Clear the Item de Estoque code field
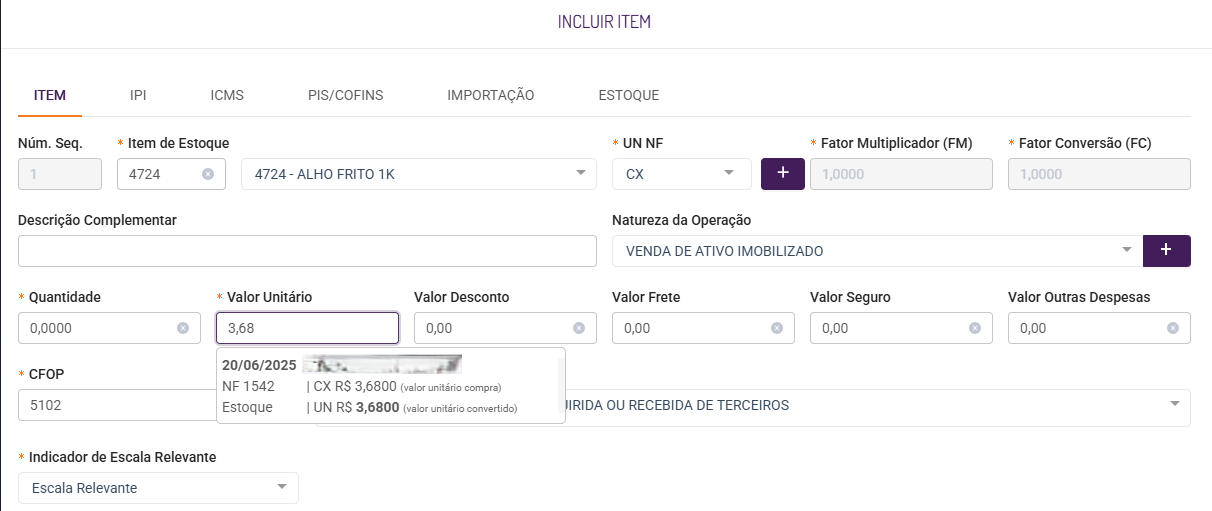Viewport: 1212px width, 511px height. pyautogui.click(x=208, y=174)
